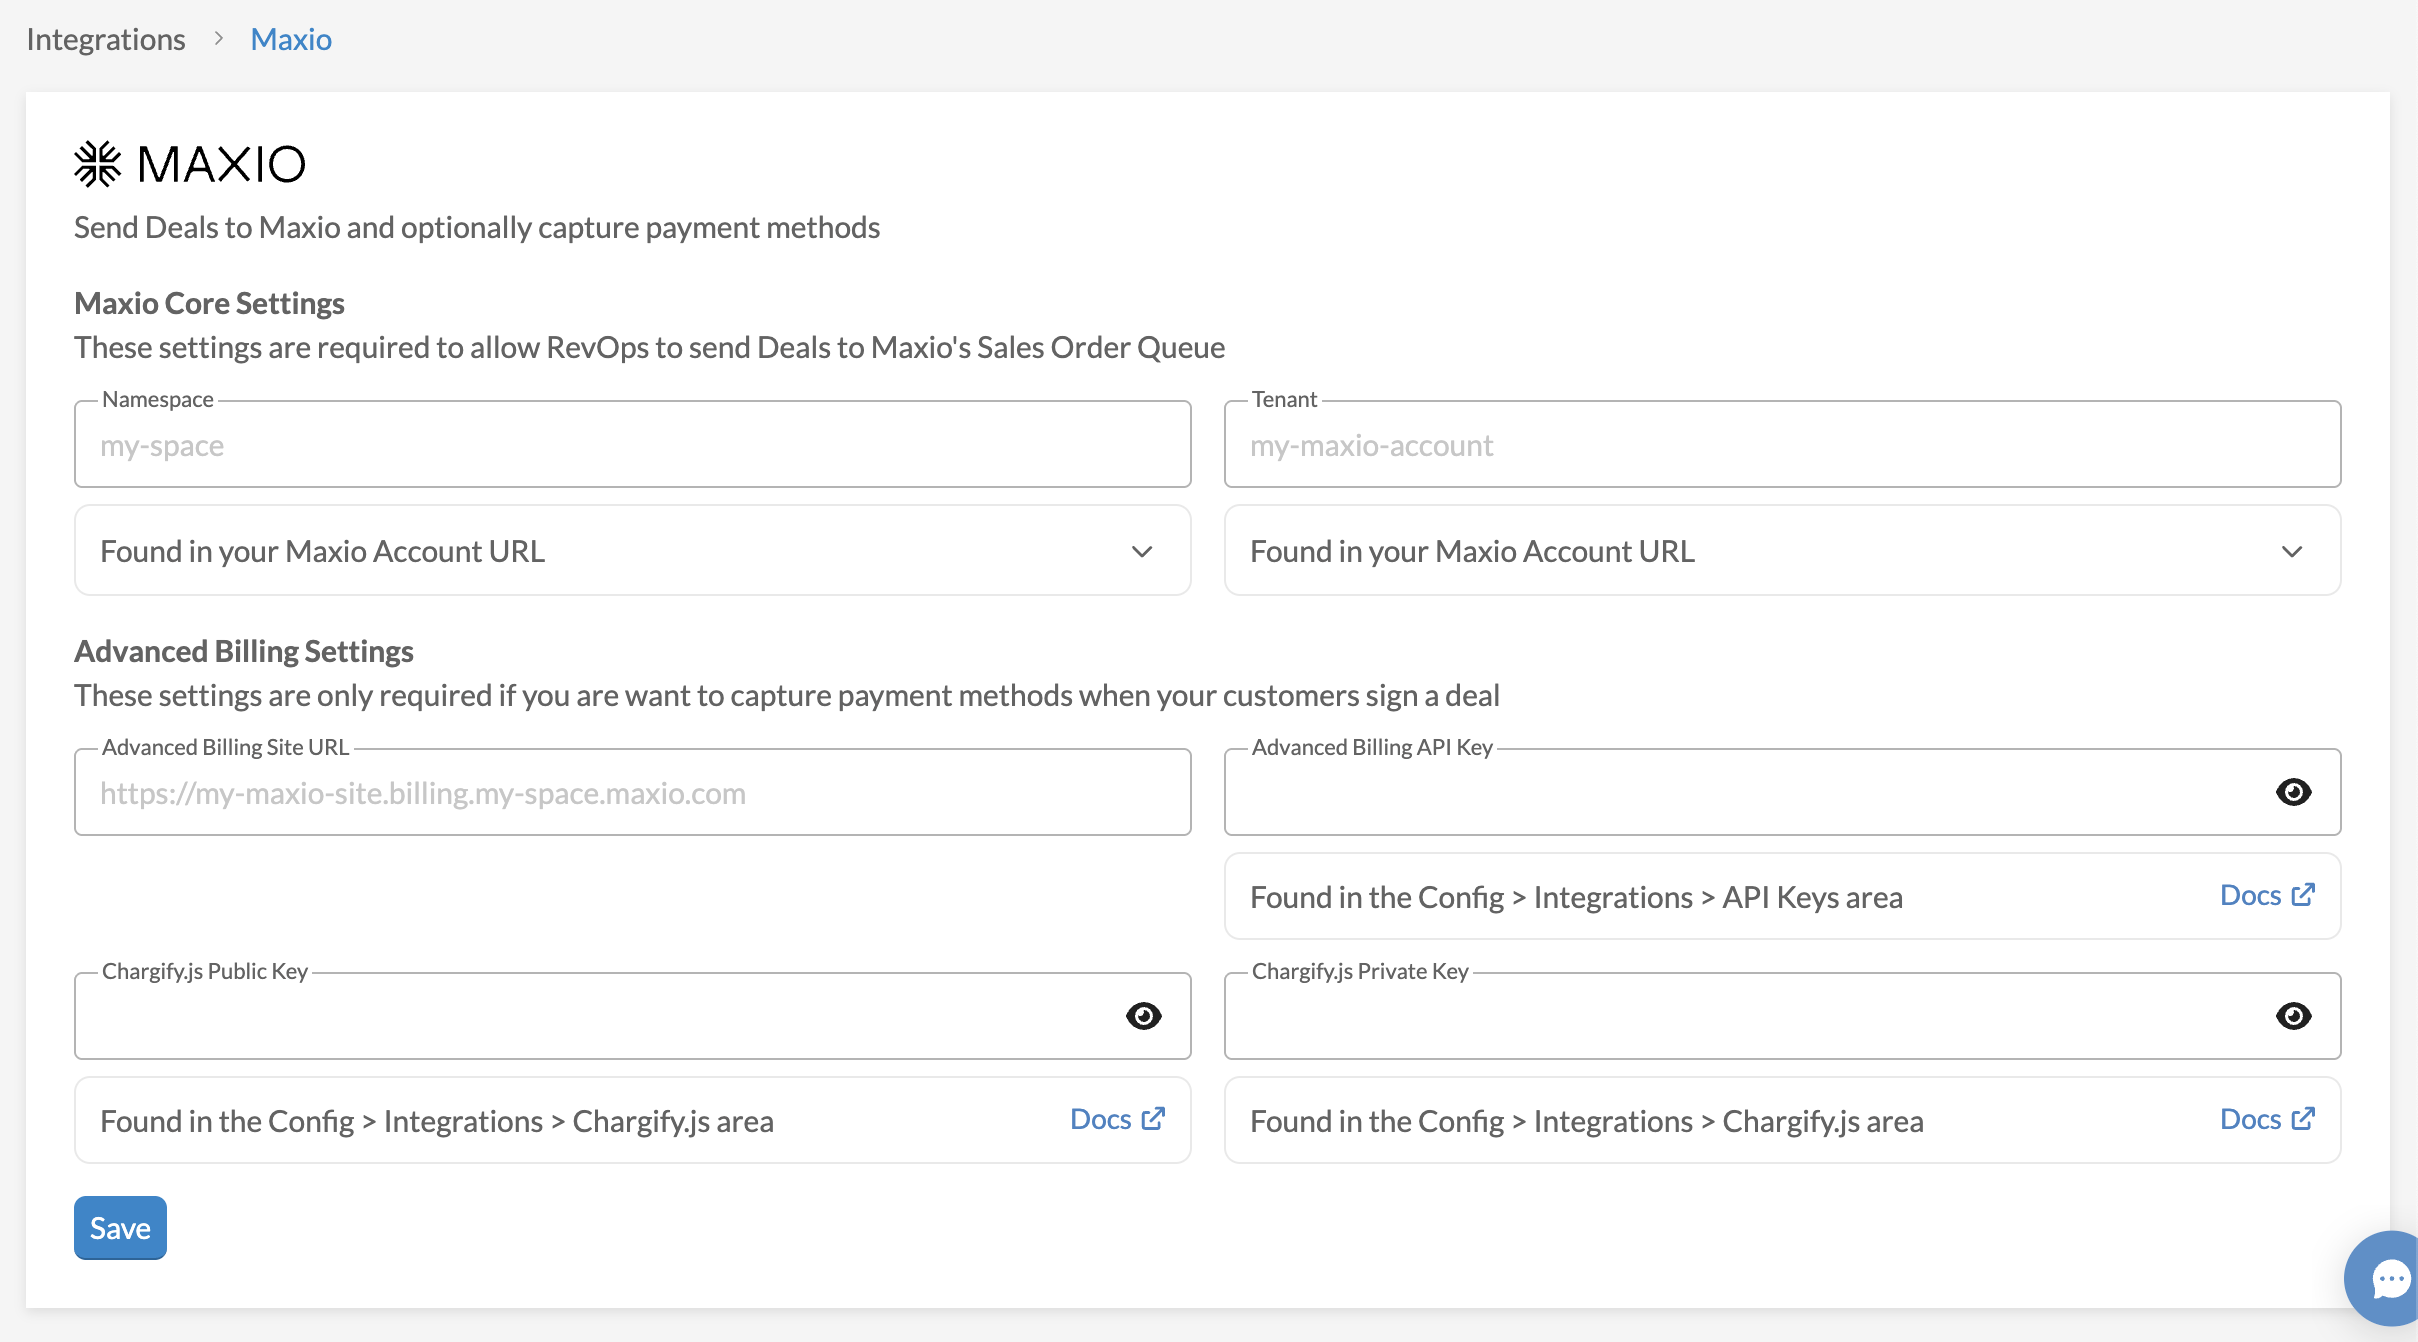Reveal the Chargify.js Public Key value
This screenshot has width=2418, height=1342.
click(x=1143, y=1016)
